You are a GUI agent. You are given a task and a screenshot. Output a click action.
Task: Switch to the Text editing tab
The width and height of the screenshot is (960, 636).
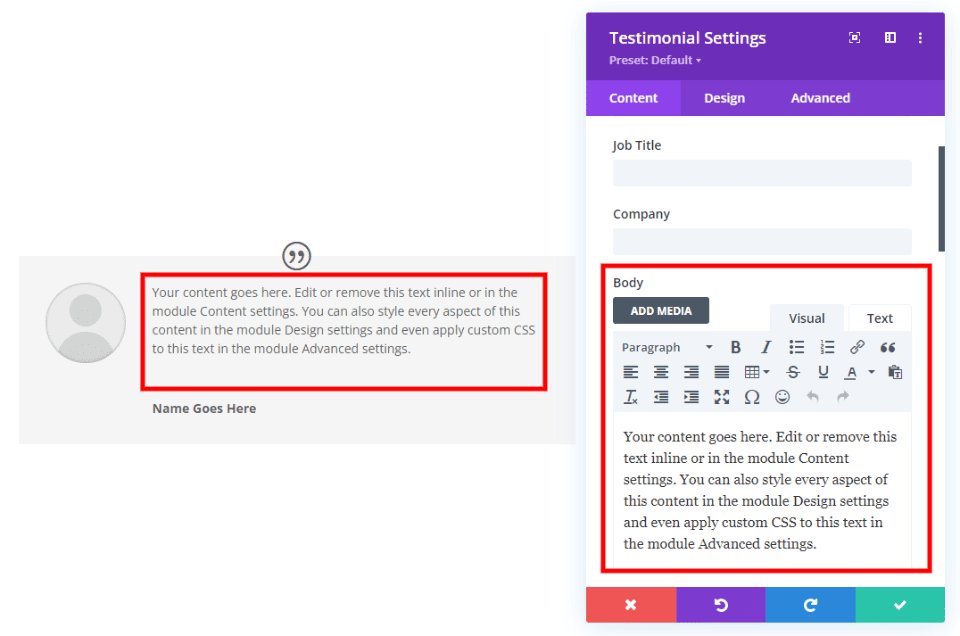click(x=879, y=317)
